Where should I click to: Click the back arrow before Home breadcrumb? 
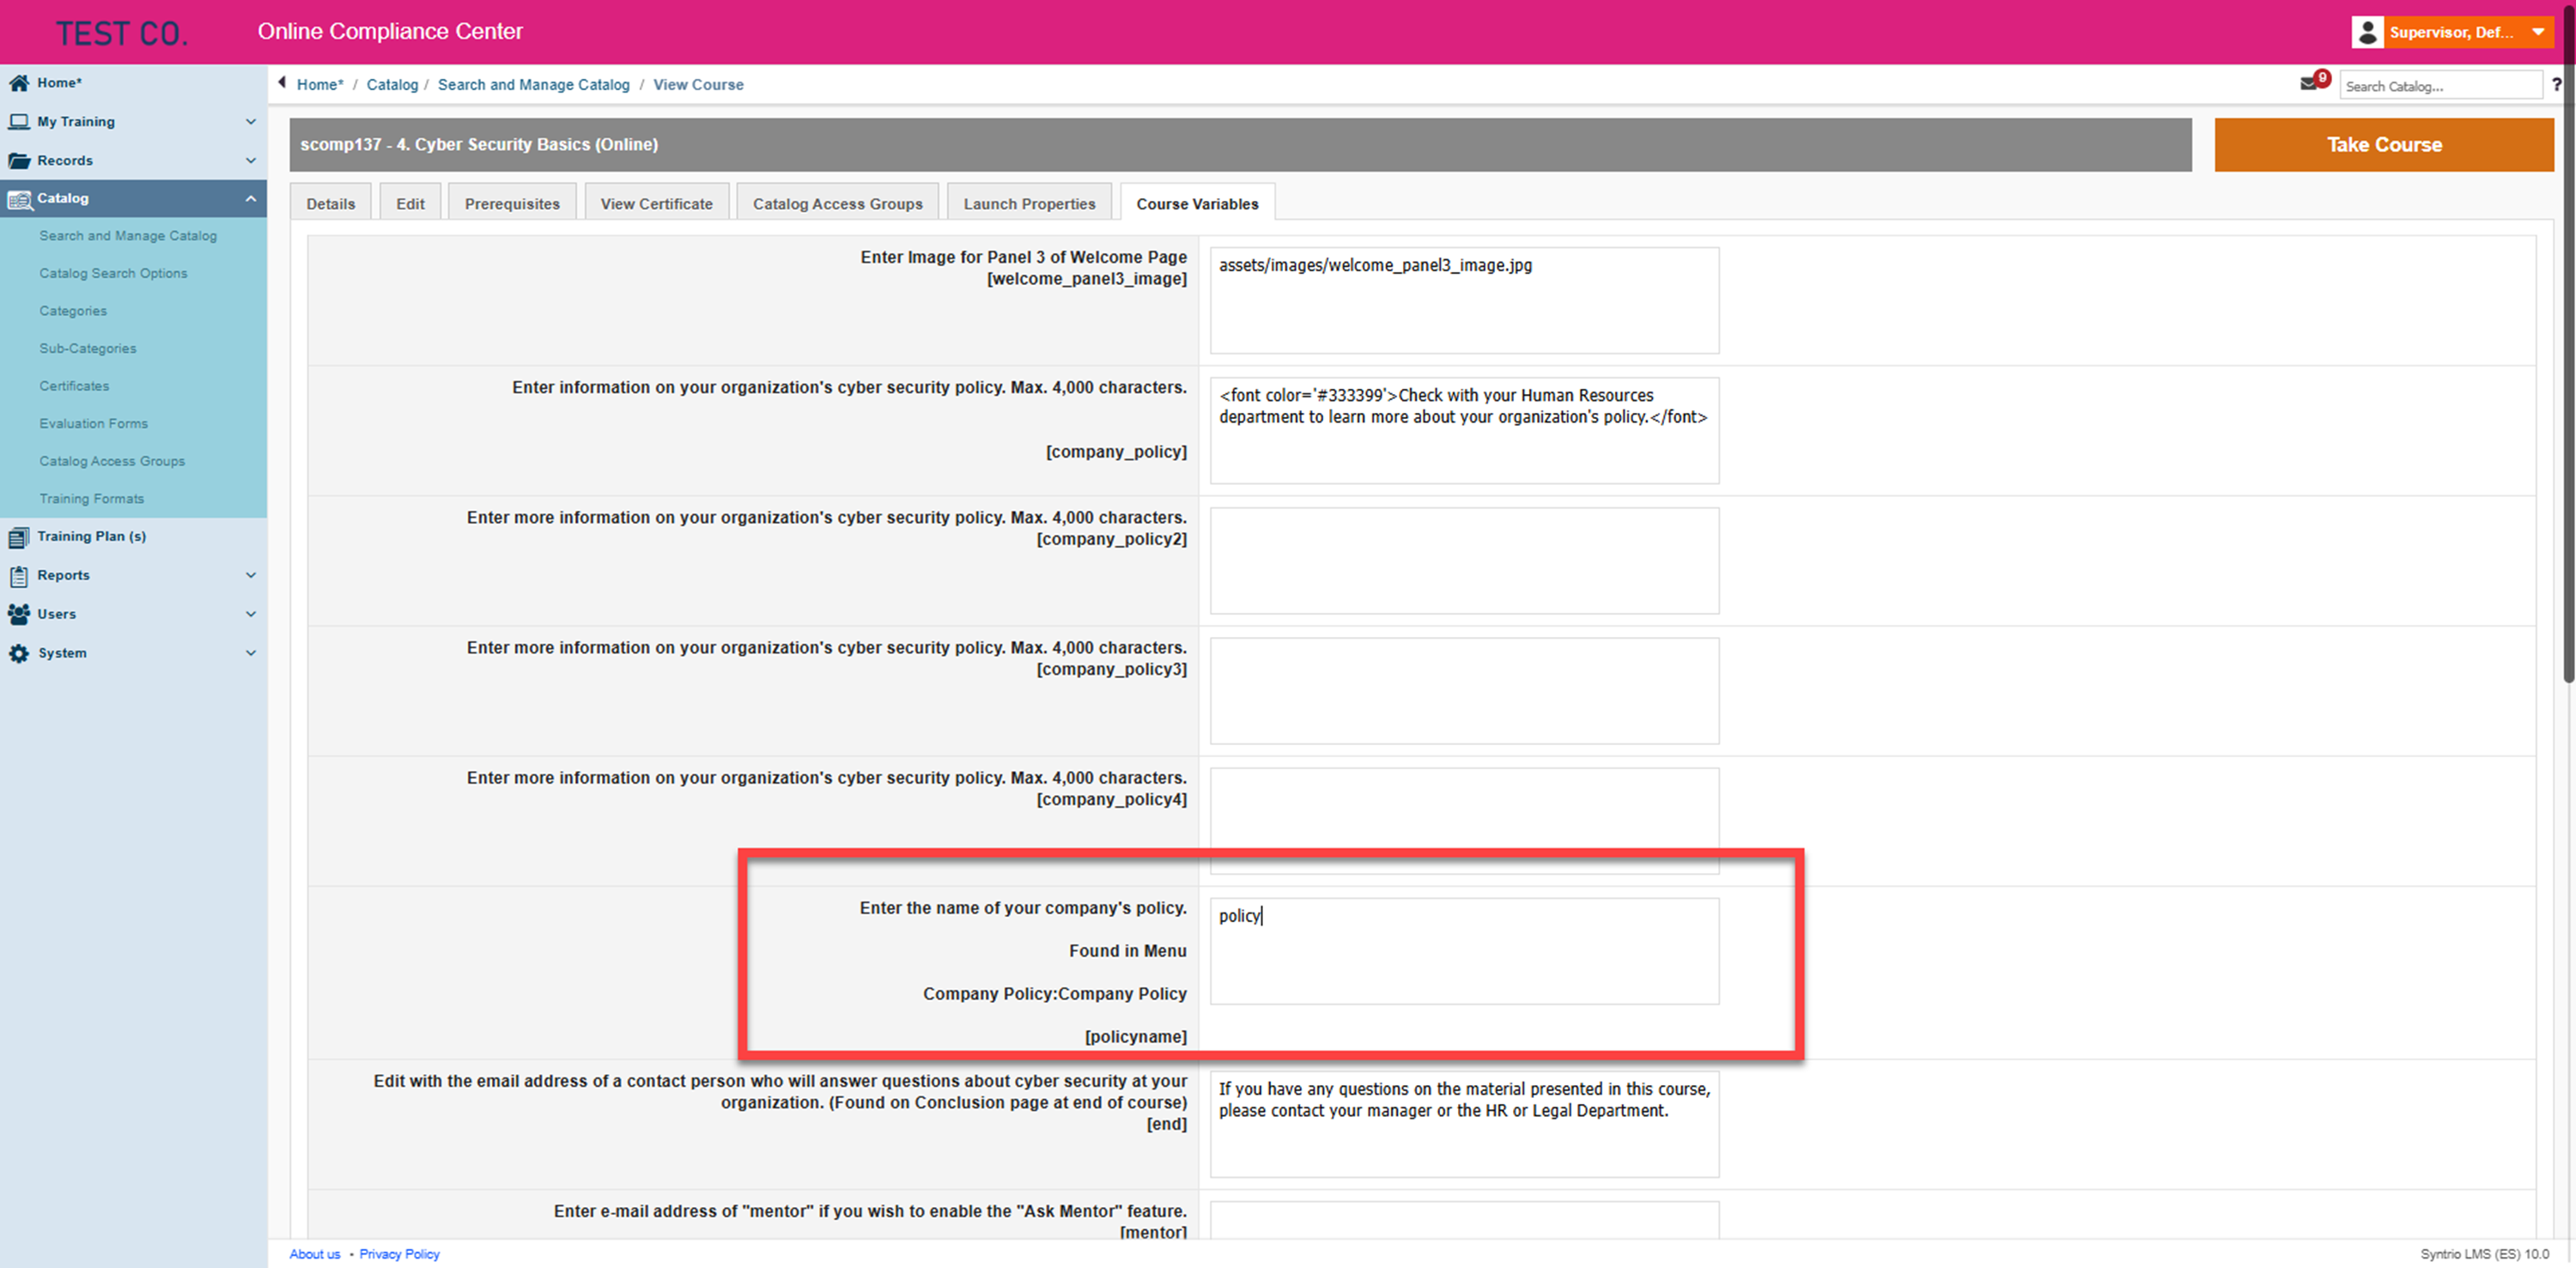click(x=282, y=83)
